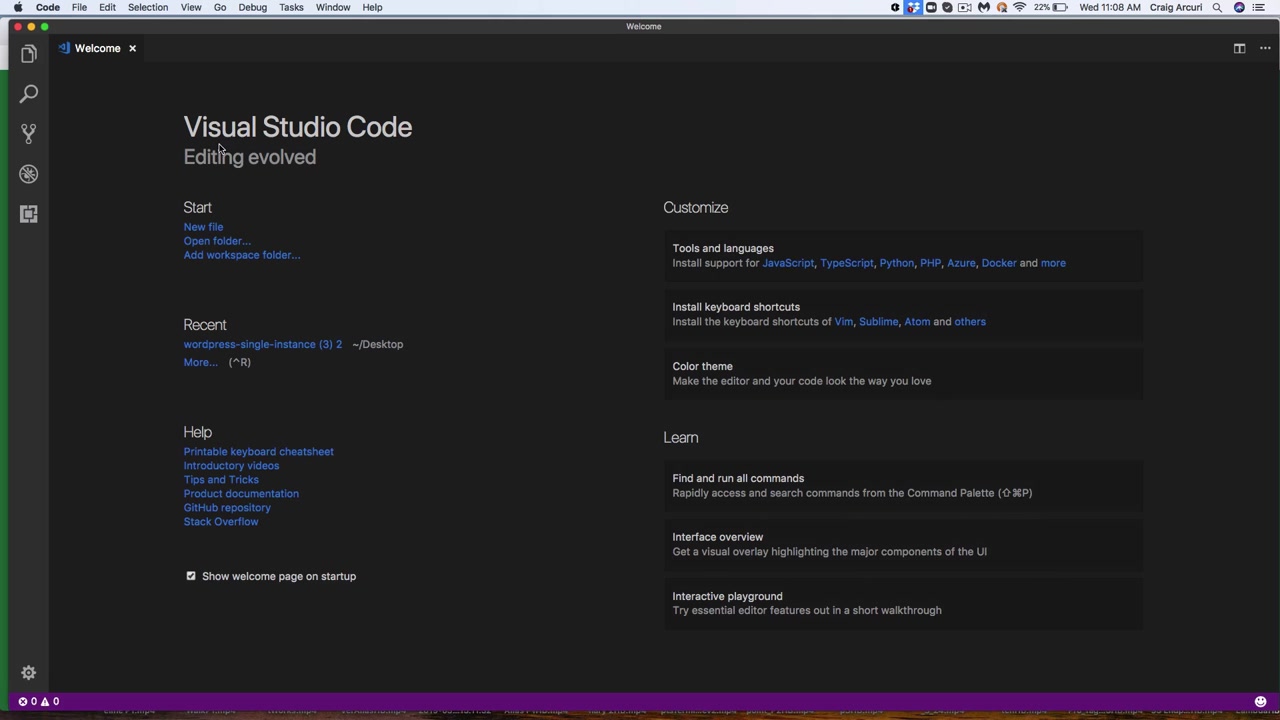The height and width of the screenshot is (720, 1280).
Task: Open macOS Spotlight search icon
Action: (1217, 7)
